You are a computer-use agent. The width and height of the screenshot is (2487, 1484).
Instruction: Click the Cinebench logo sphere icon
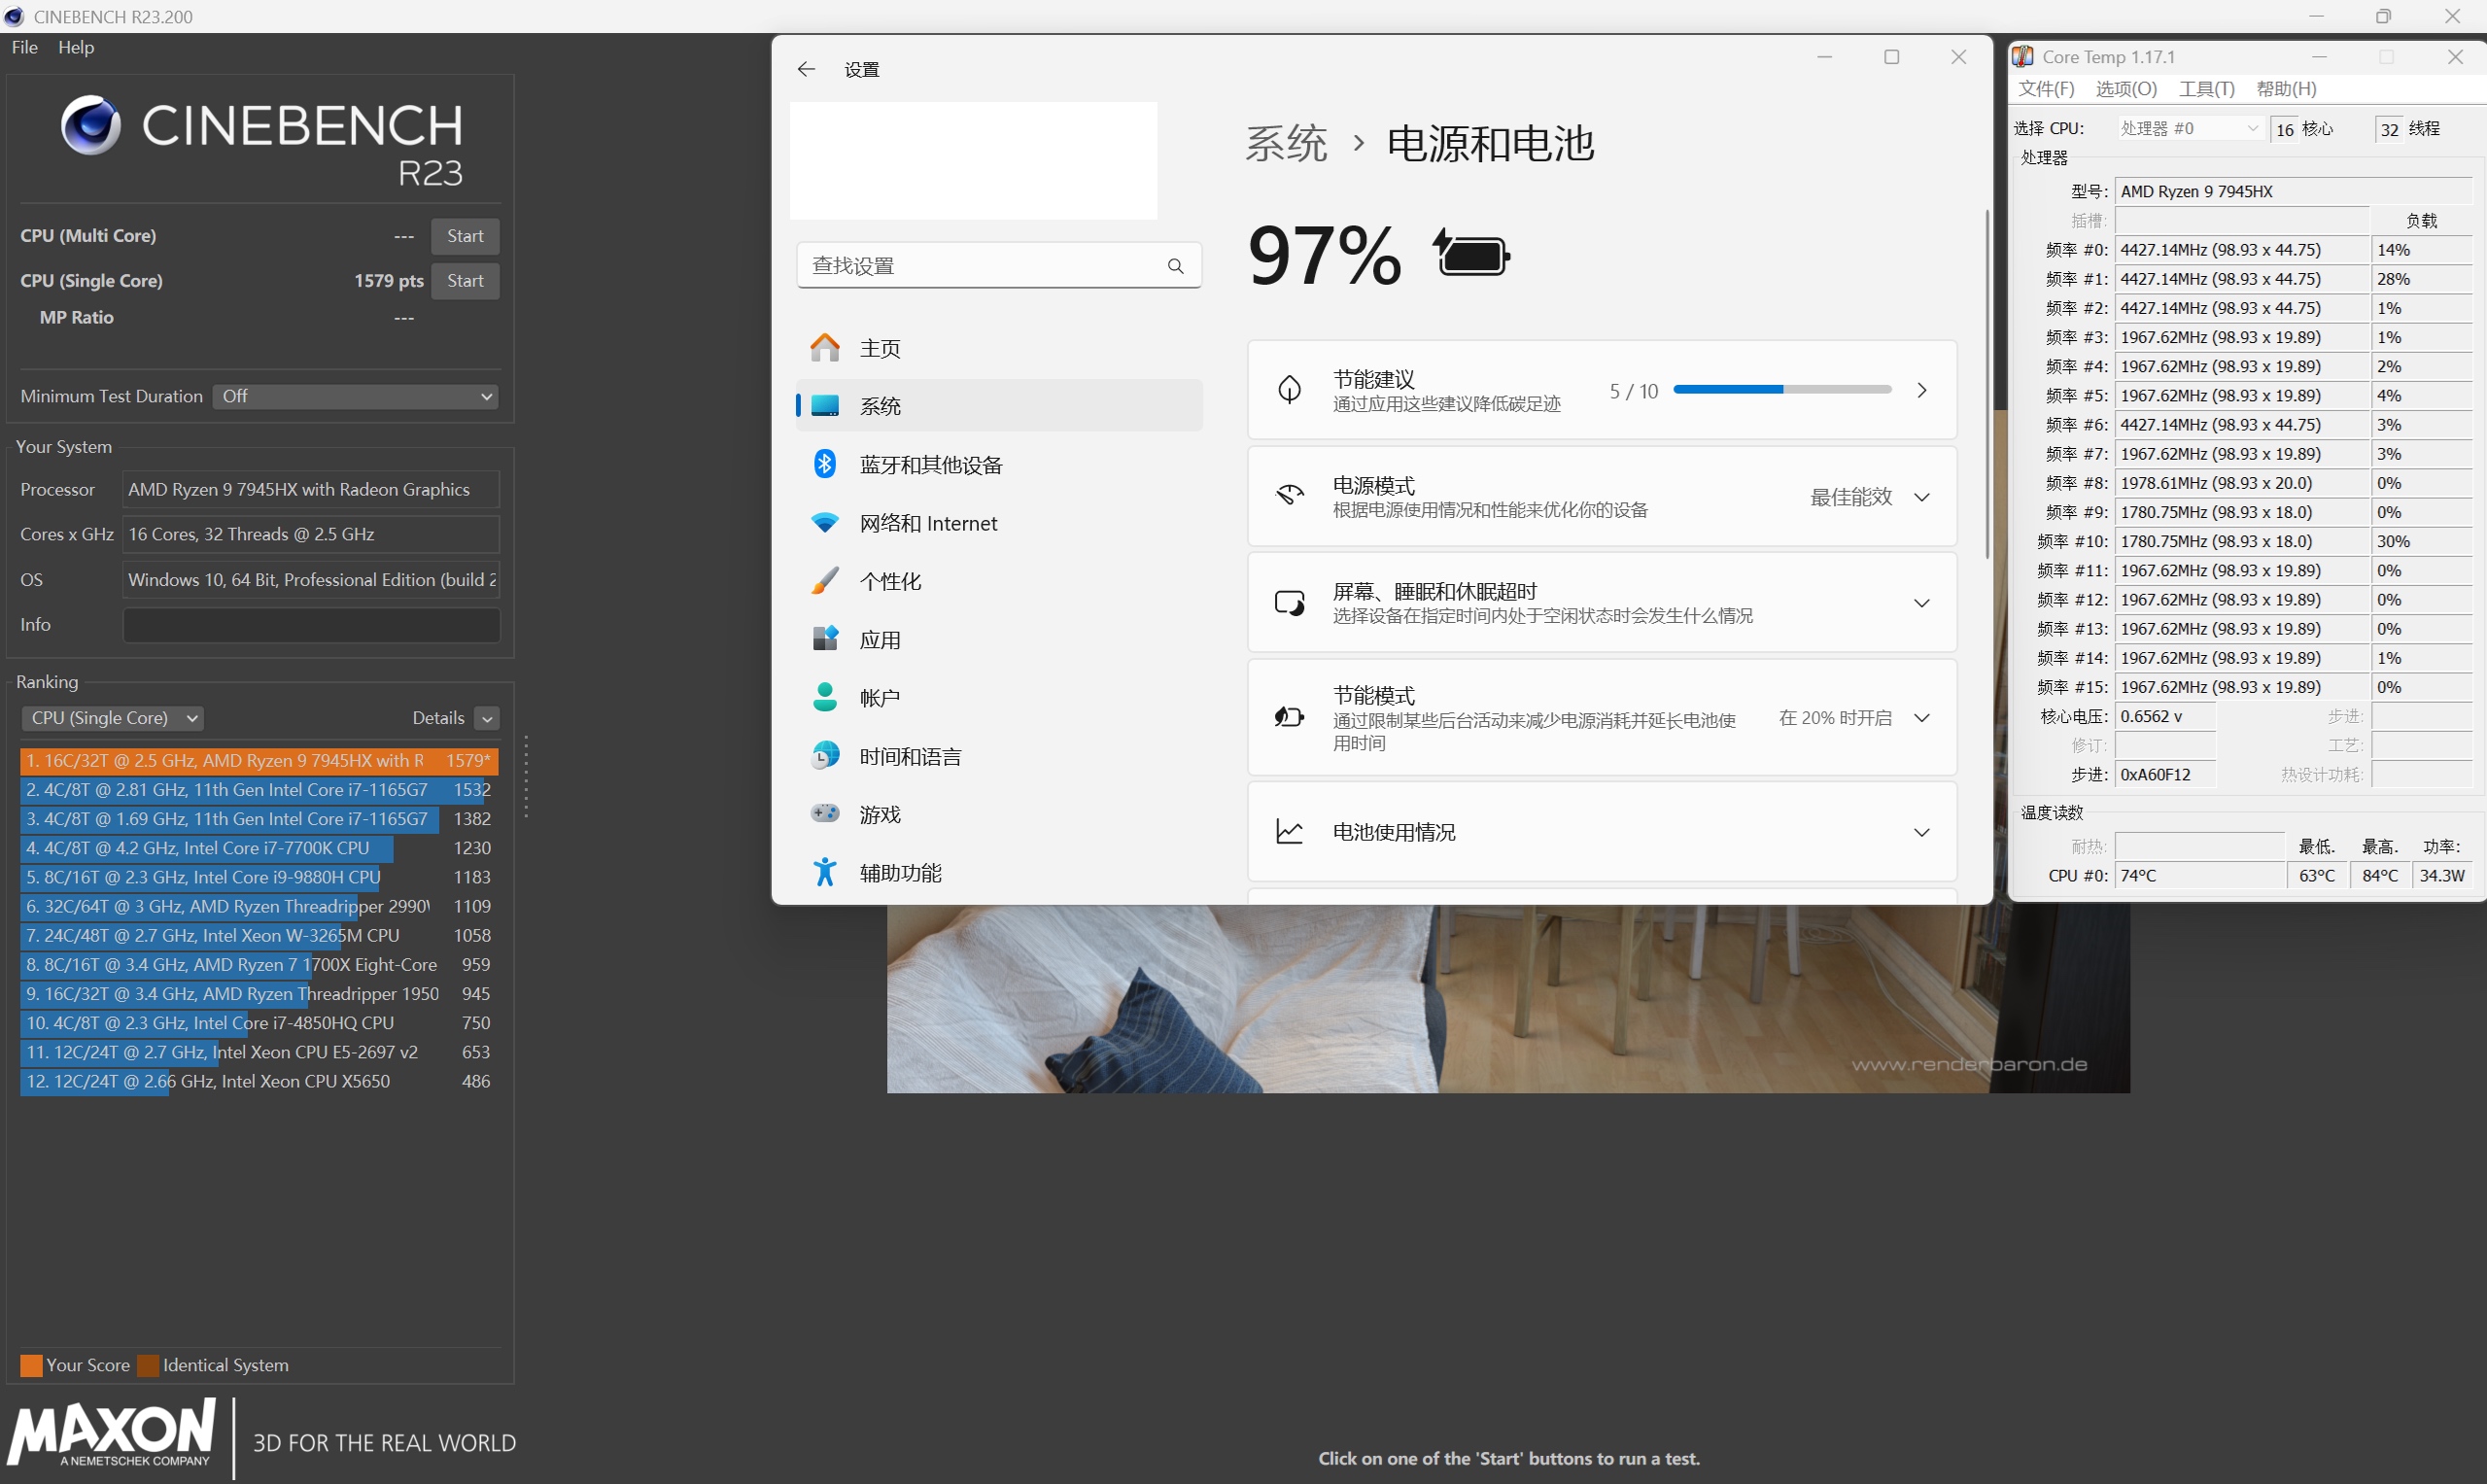pyautogui.click(x=90, y=125)
